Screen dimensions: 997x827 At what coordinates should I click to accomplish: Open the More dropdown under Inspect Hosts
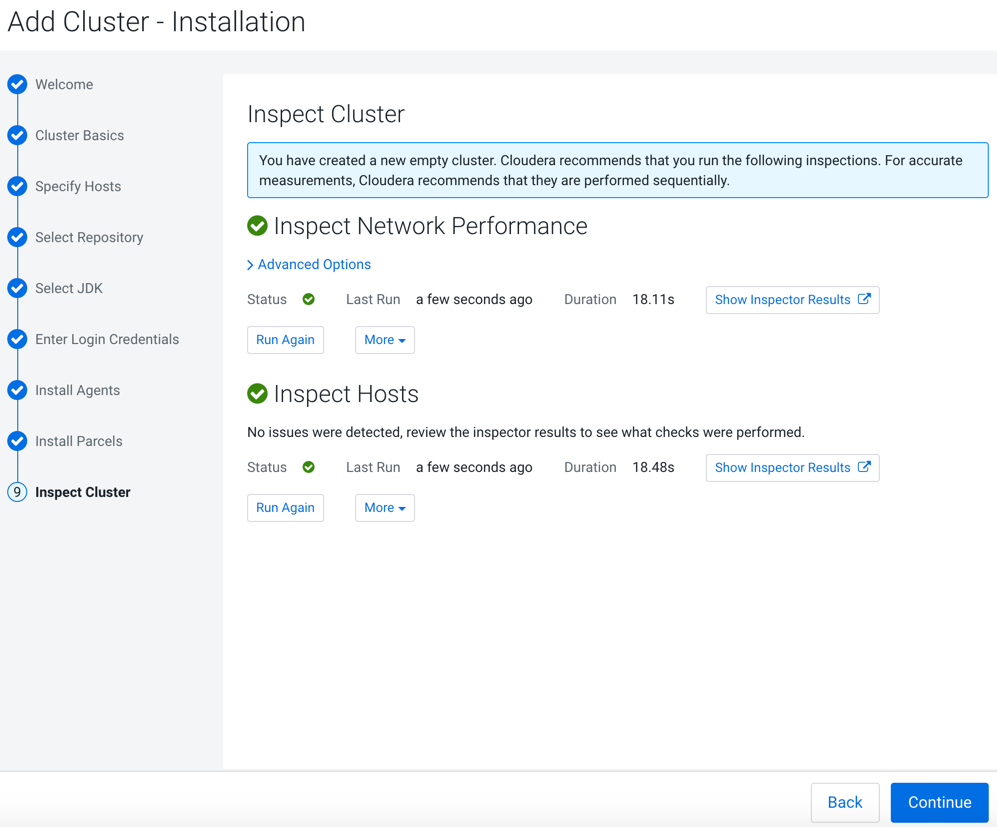pos(384,508)
